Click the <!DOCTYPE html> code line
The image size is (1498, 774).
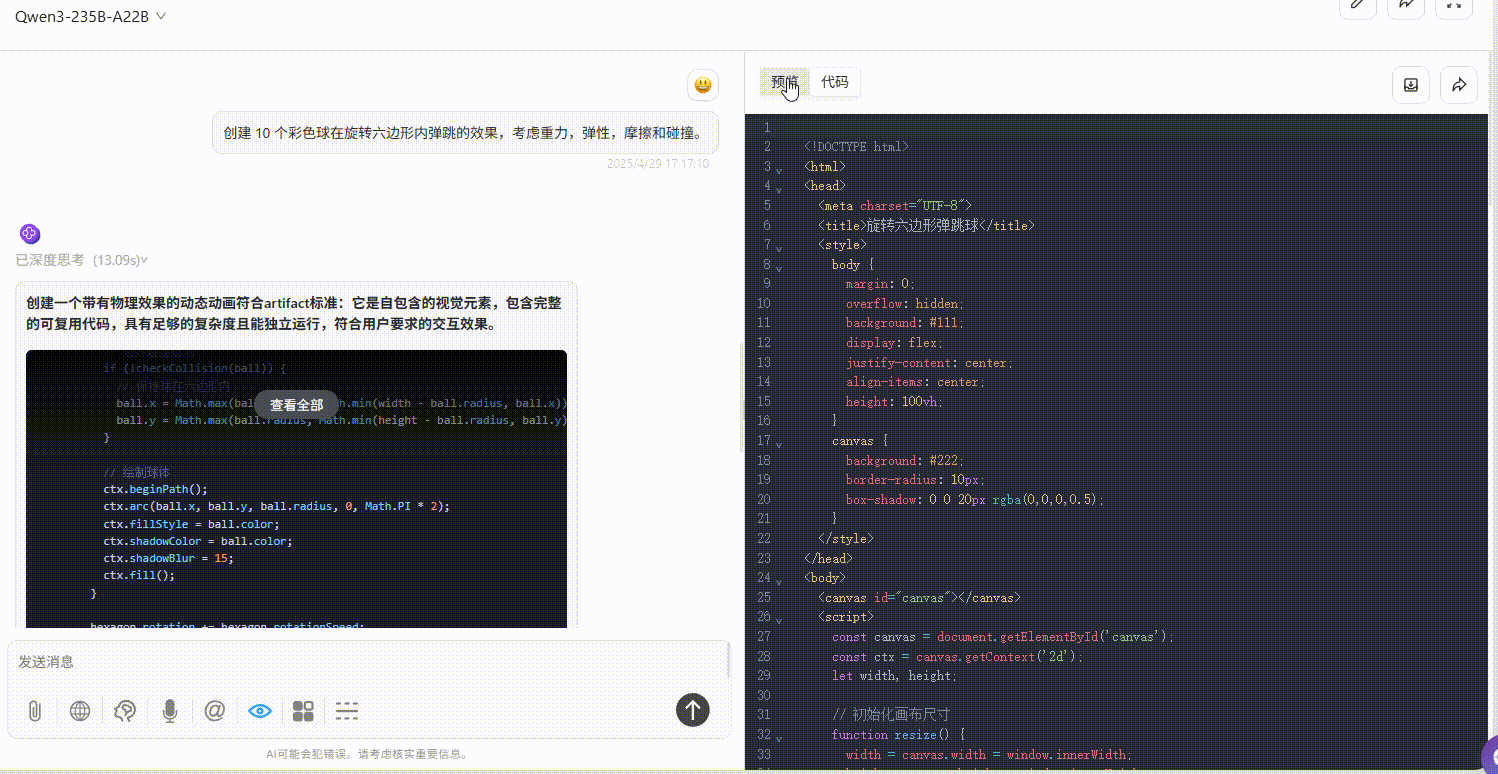click(x=856, y=147)
